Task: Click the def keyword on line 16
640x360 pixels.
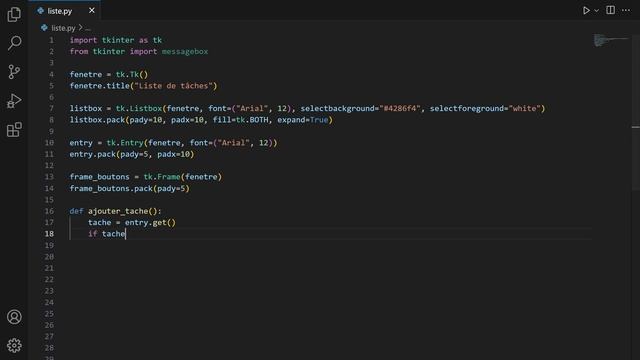Action: pyautogui.click(x=76, y=211)
